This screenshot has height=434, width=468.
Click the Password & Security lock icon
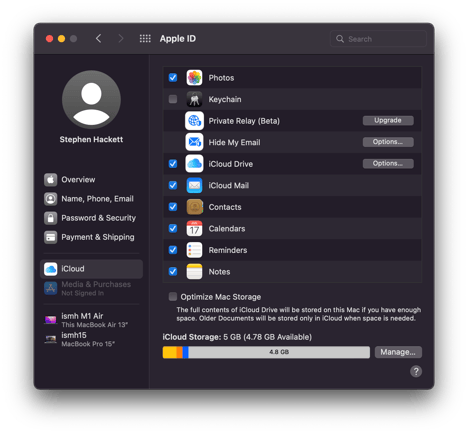[51, 218]
